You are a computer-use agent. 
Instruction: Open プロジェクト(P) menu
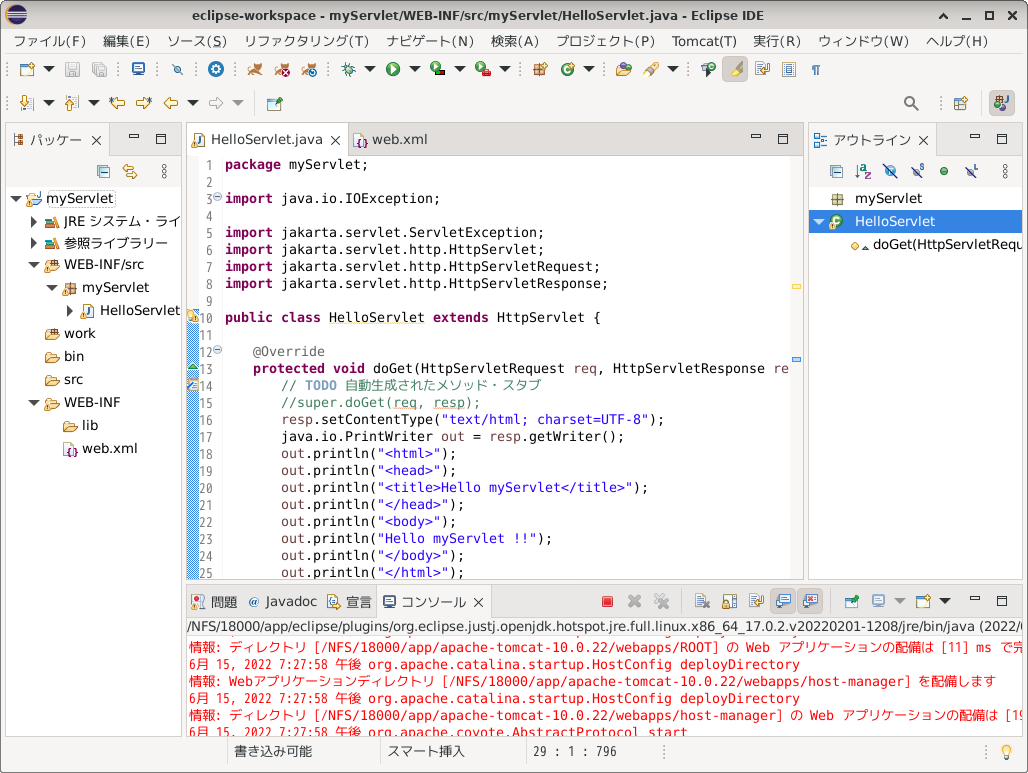(605, 41)
